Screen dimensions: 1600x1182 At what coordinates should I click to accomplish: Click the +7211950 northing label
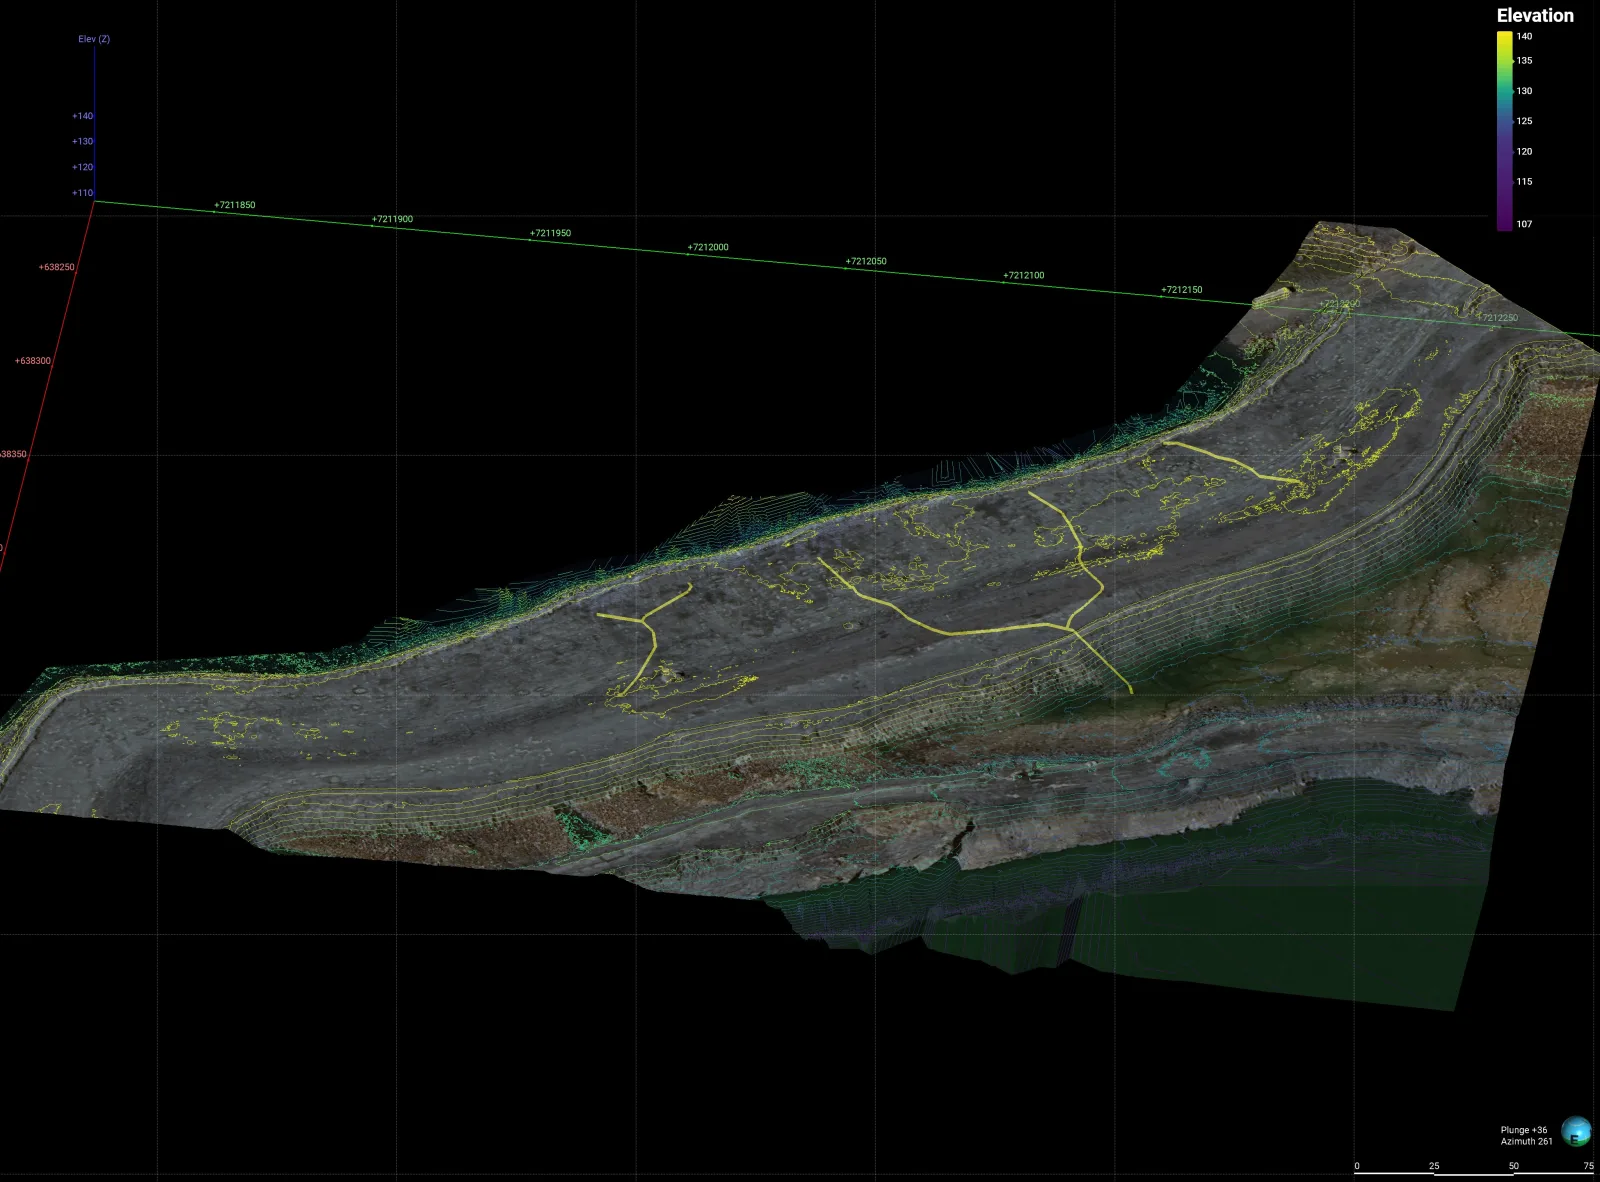point(550,233)
